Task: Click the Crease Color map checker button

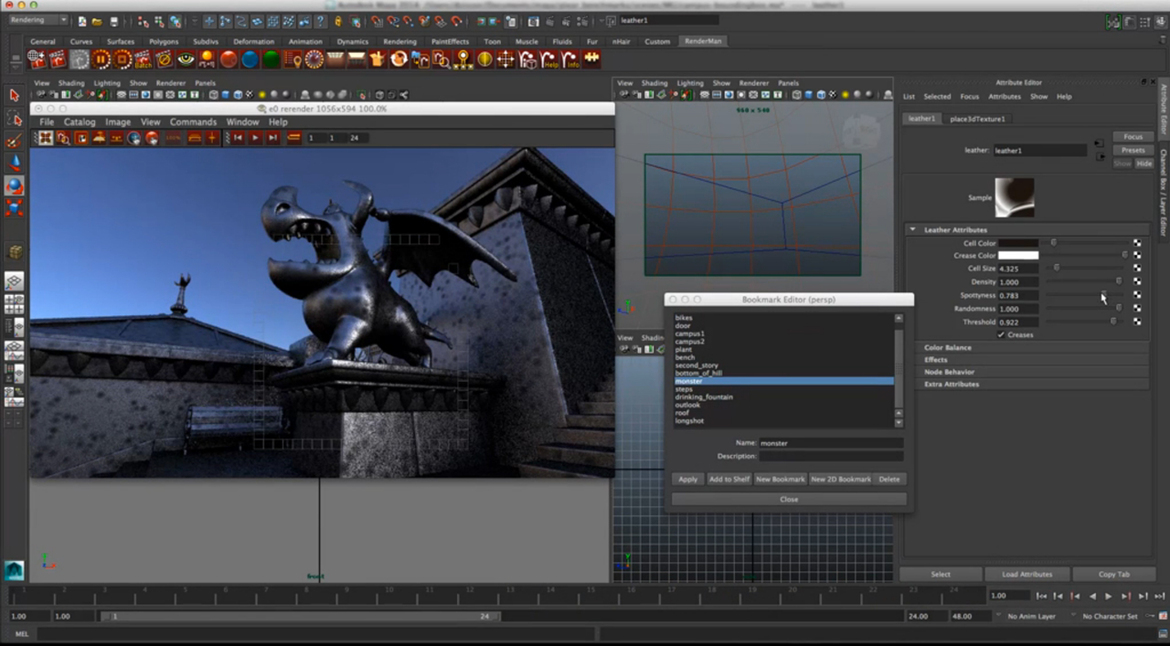Action: [x=1137, y=255]
